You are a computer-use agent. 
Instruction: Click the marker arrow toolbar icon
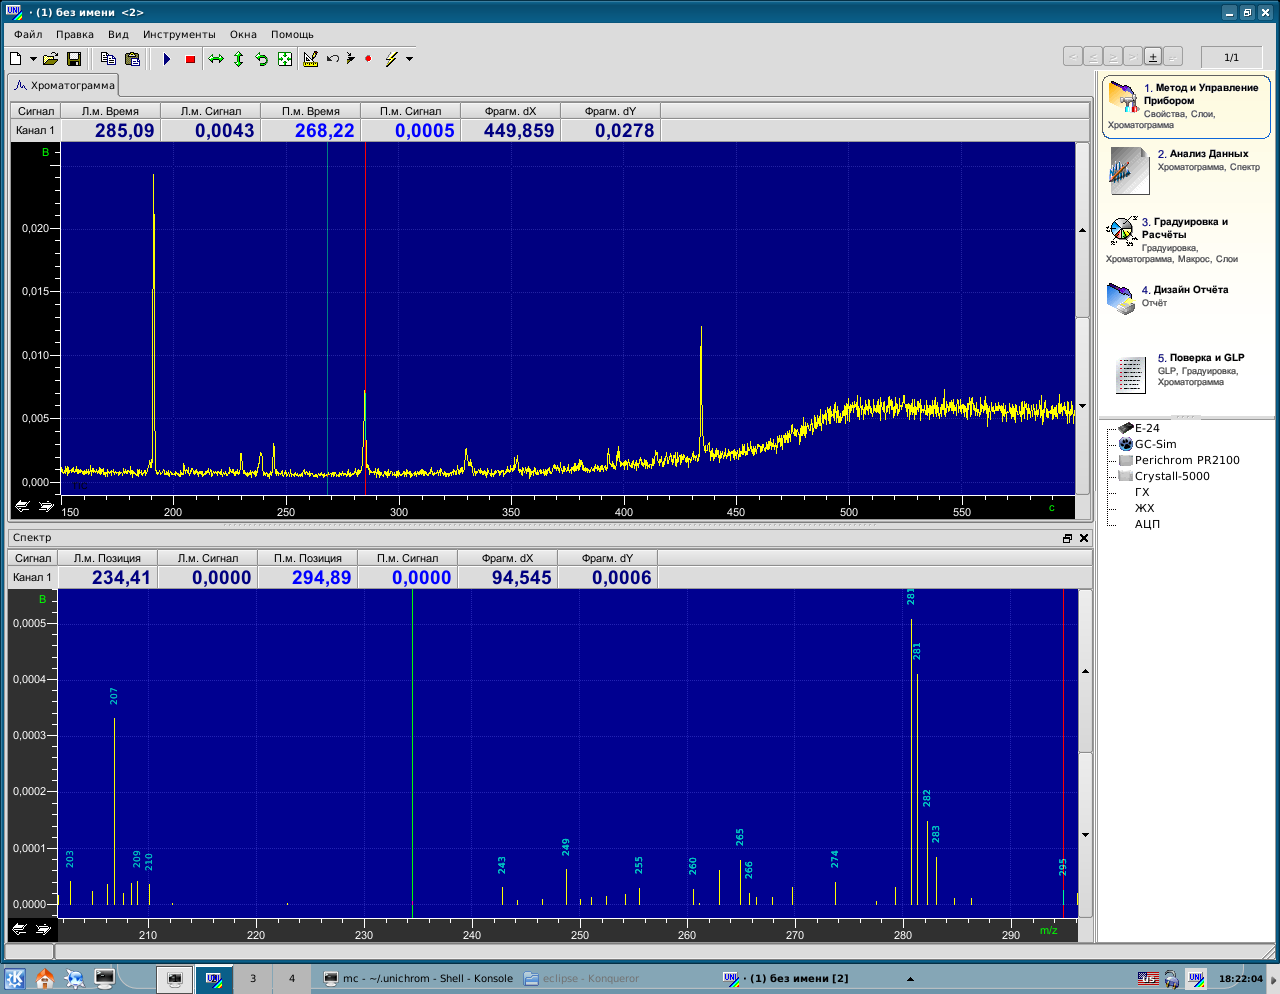click(351, 59)
